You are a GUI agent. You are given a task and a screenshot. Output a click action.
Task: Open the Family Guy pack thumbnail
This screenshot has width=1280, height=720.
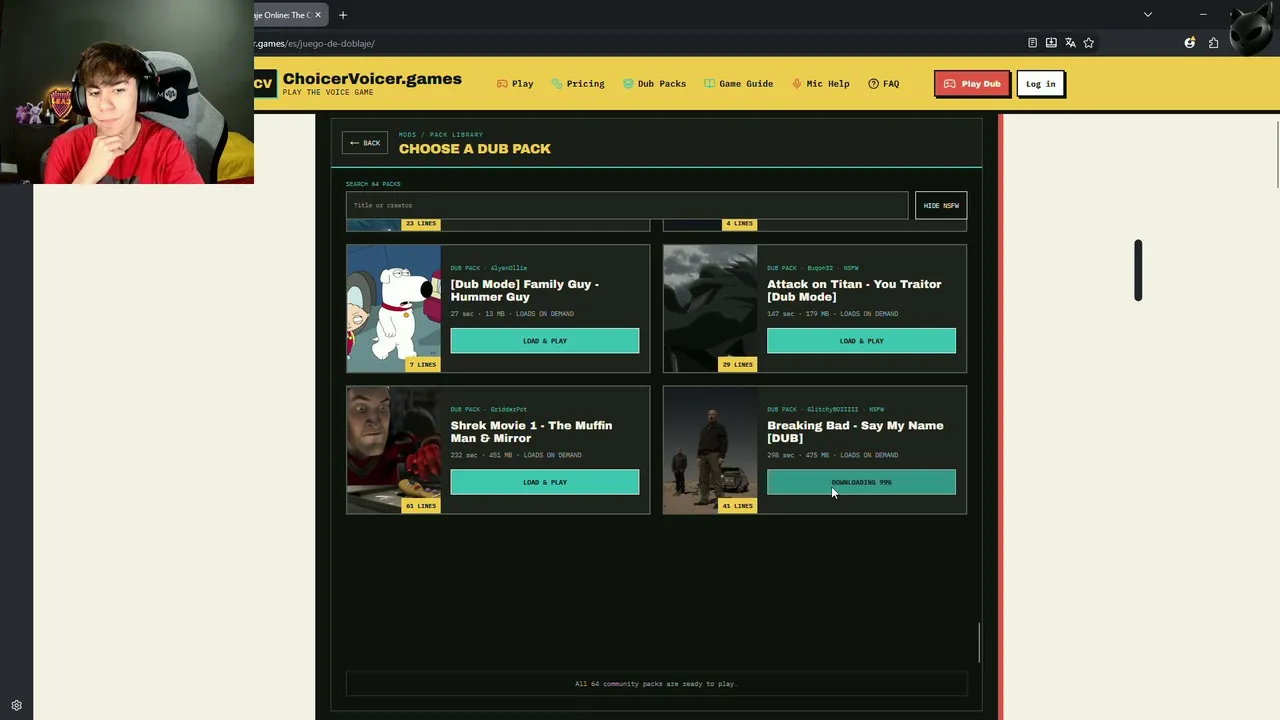coord(394,308)
